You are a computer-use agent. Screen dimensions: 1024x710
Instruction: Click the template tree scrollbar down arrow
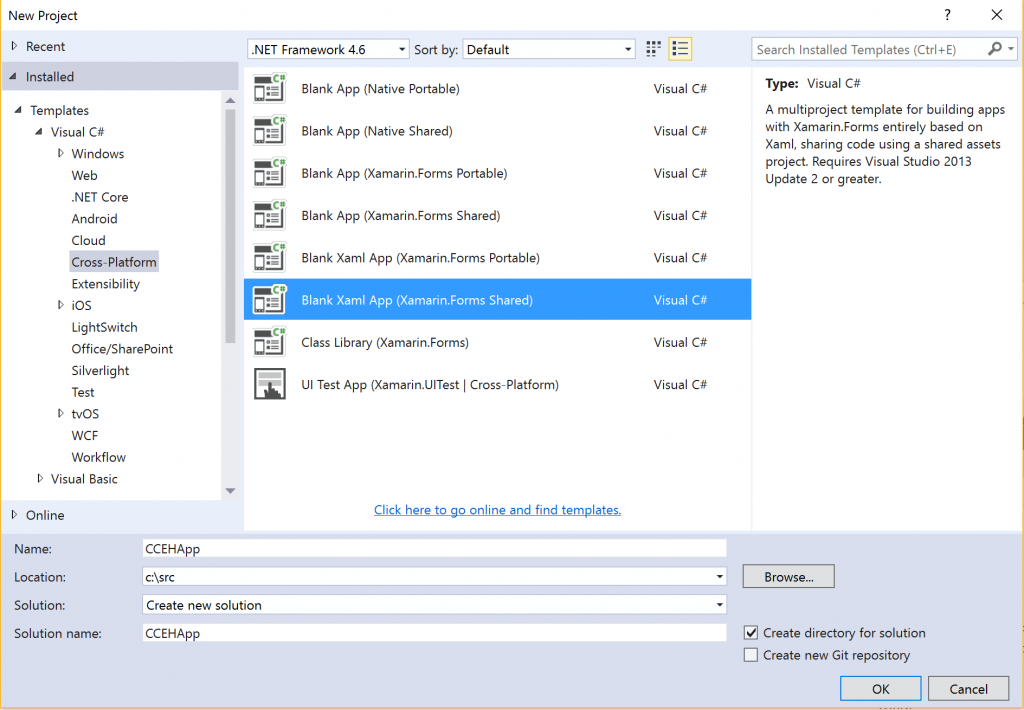(230, 491)
